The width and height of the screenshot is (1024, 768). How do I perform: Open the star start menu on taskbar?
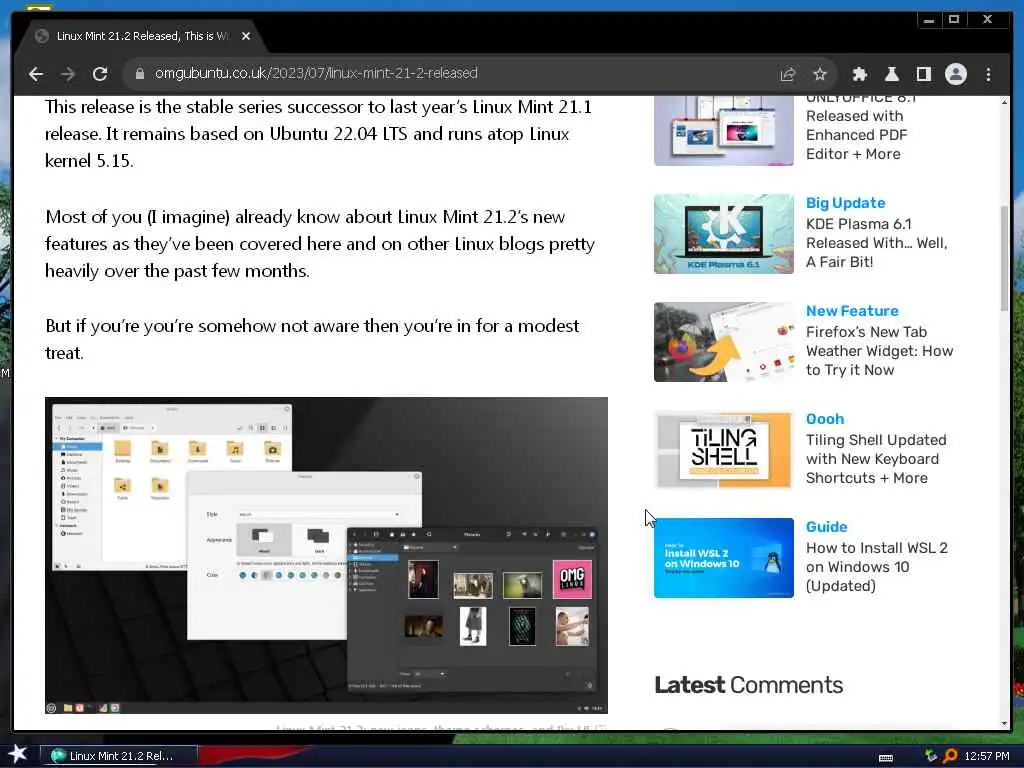(x=18, y=754)
